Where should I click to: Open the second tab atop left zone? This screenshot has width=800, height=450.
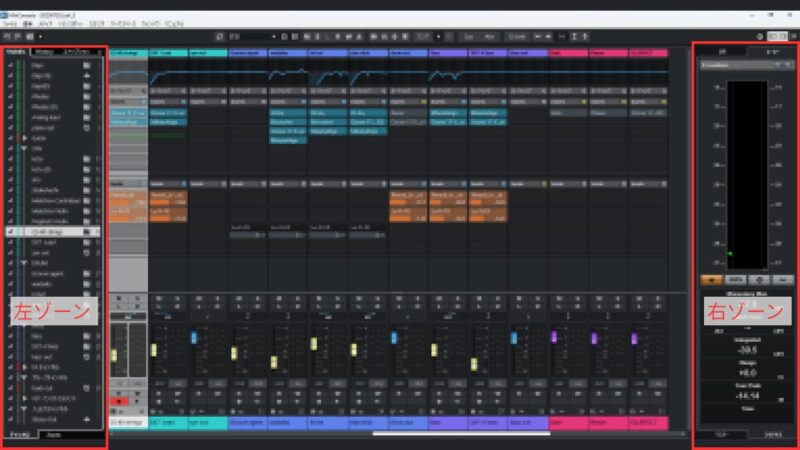(44, 52)
